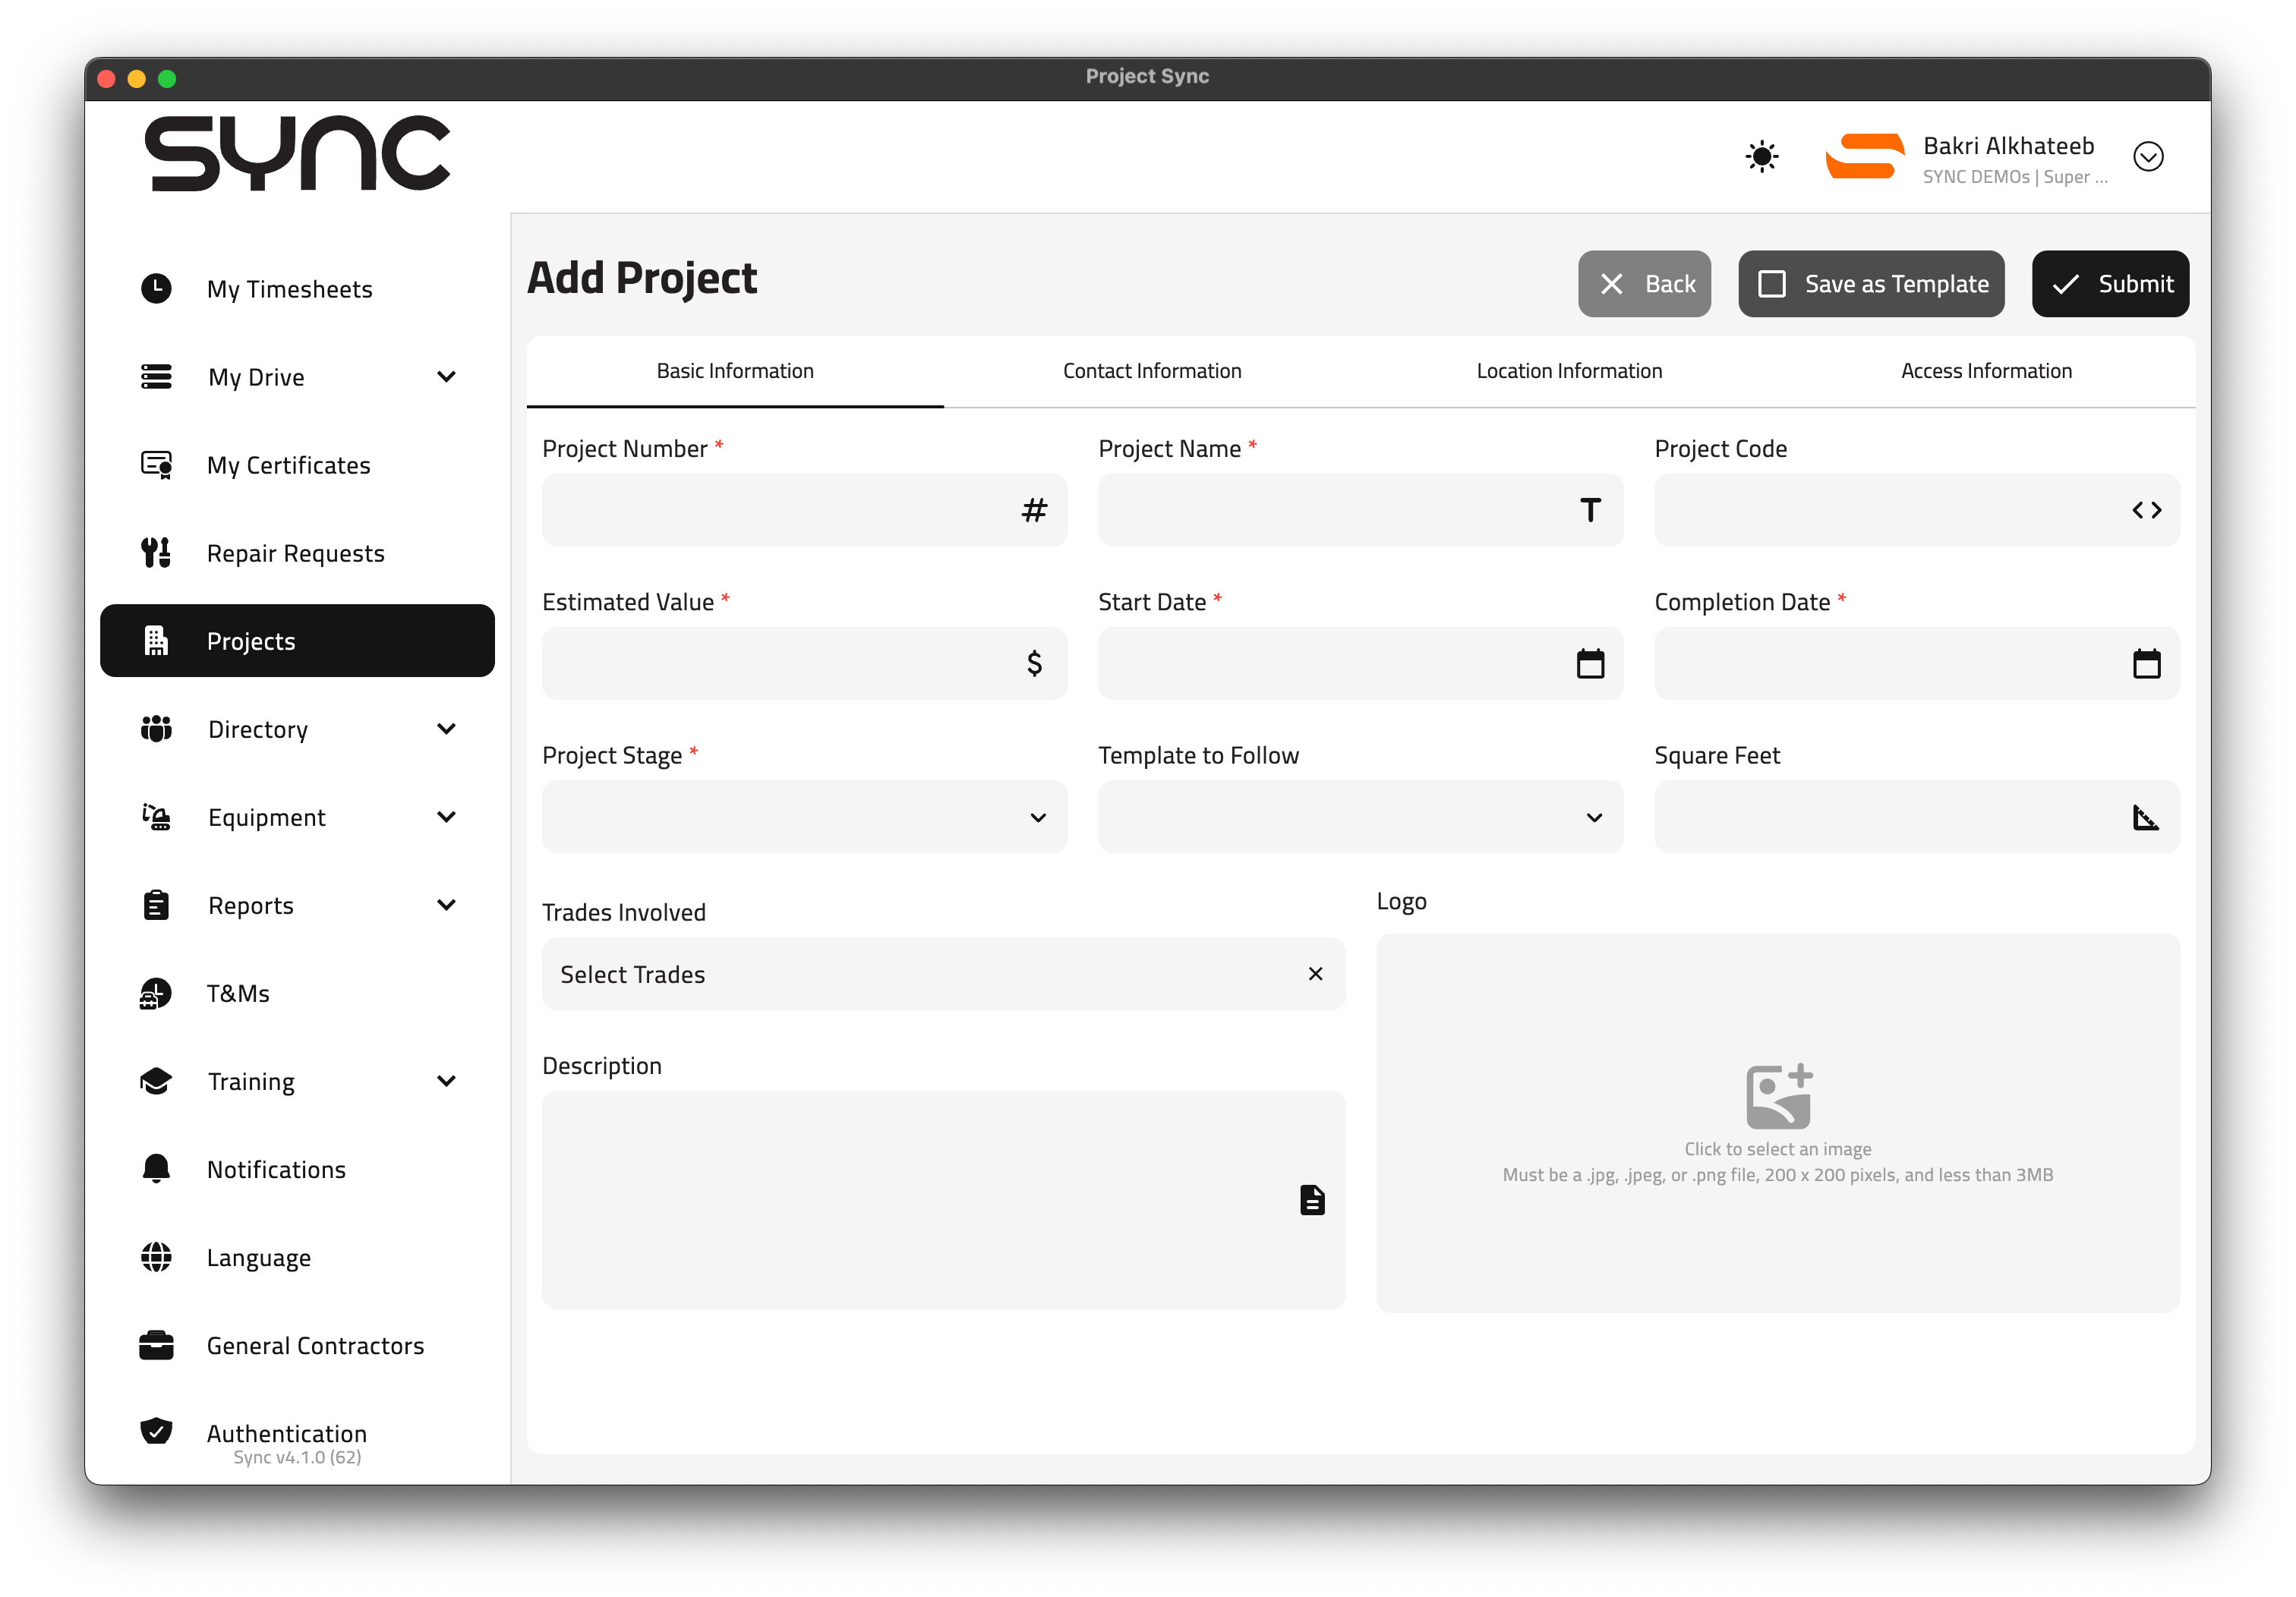The height and width of the screenshot is (1597, 2296).
Task: Click the Notifications bell icon
Action: pos(156,1168)
